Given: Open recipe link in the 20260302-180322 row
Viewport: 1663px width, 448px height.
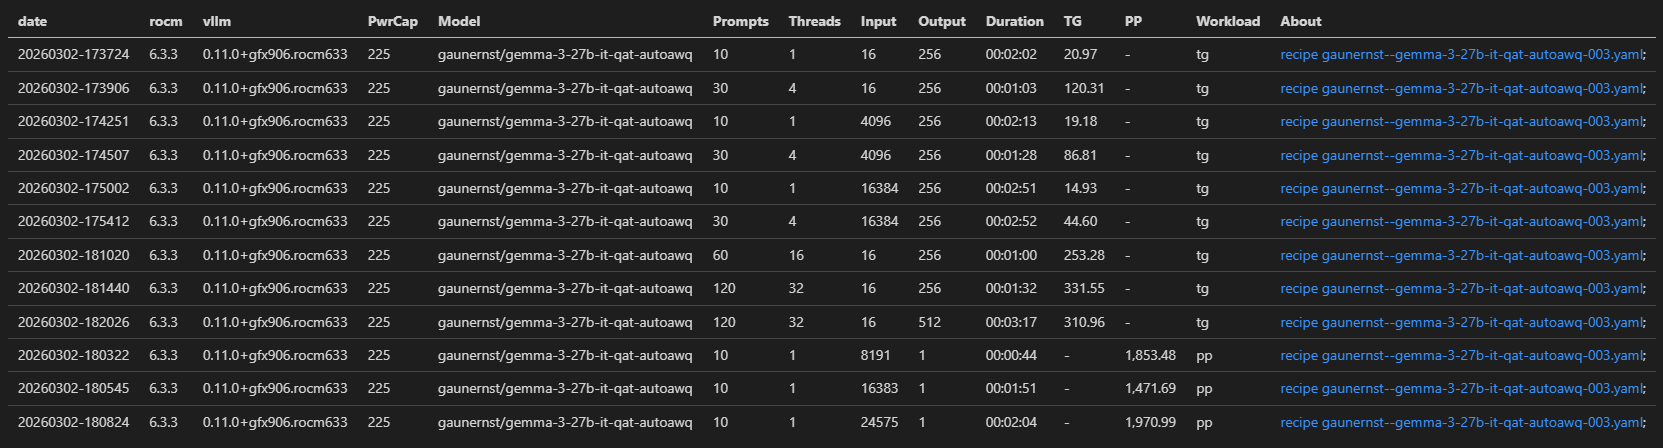Looking at the screenshot, I should tap(1461, 355).
